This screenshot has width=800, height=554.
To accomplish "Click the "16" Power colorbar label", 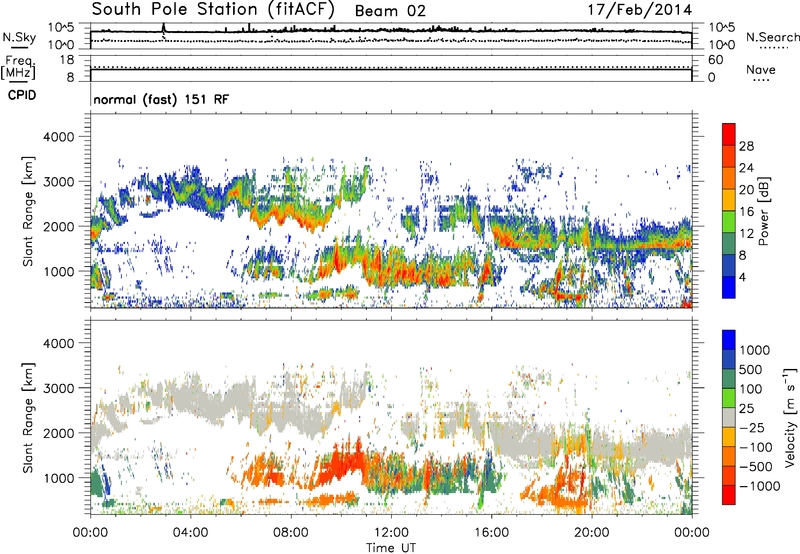I will click(x=746, y=212).
